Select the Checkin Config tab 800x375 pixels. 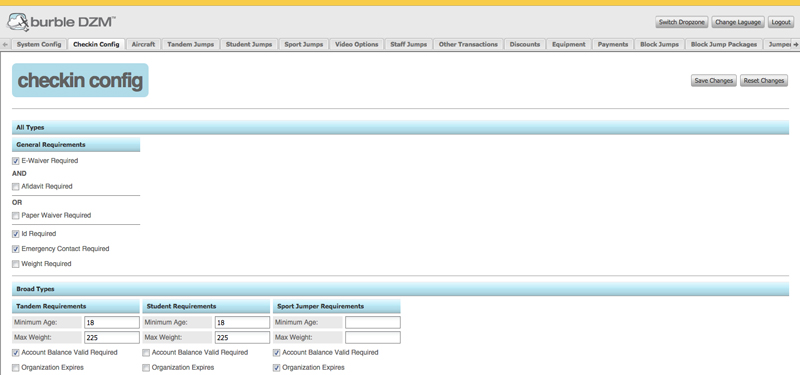coord(96,44)
